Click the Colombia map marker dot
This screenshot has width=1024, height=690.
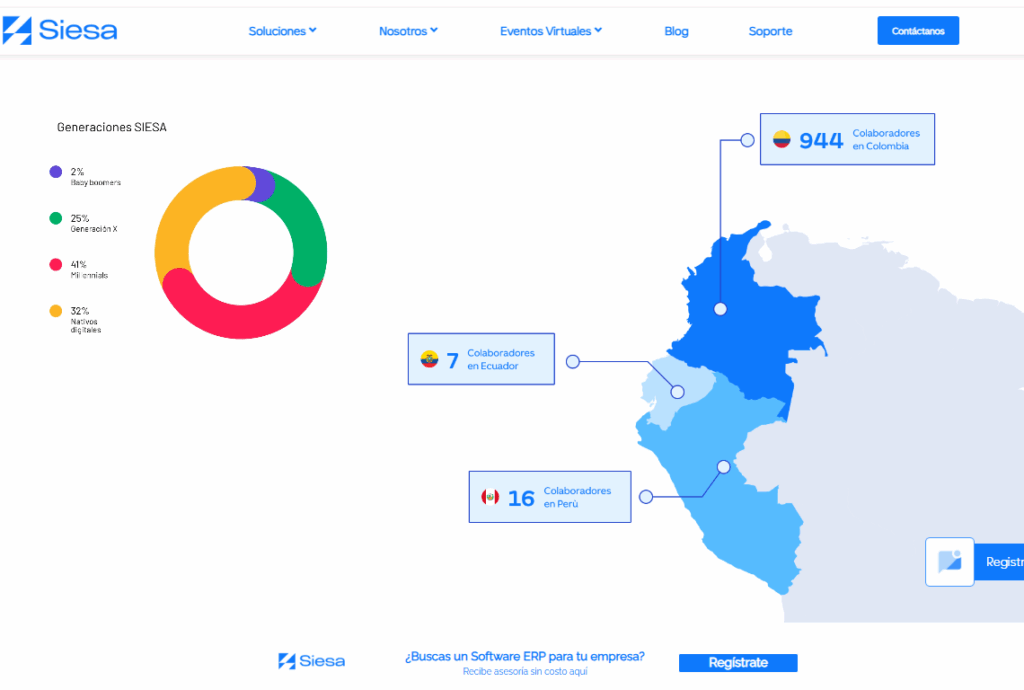coord(720,309)
